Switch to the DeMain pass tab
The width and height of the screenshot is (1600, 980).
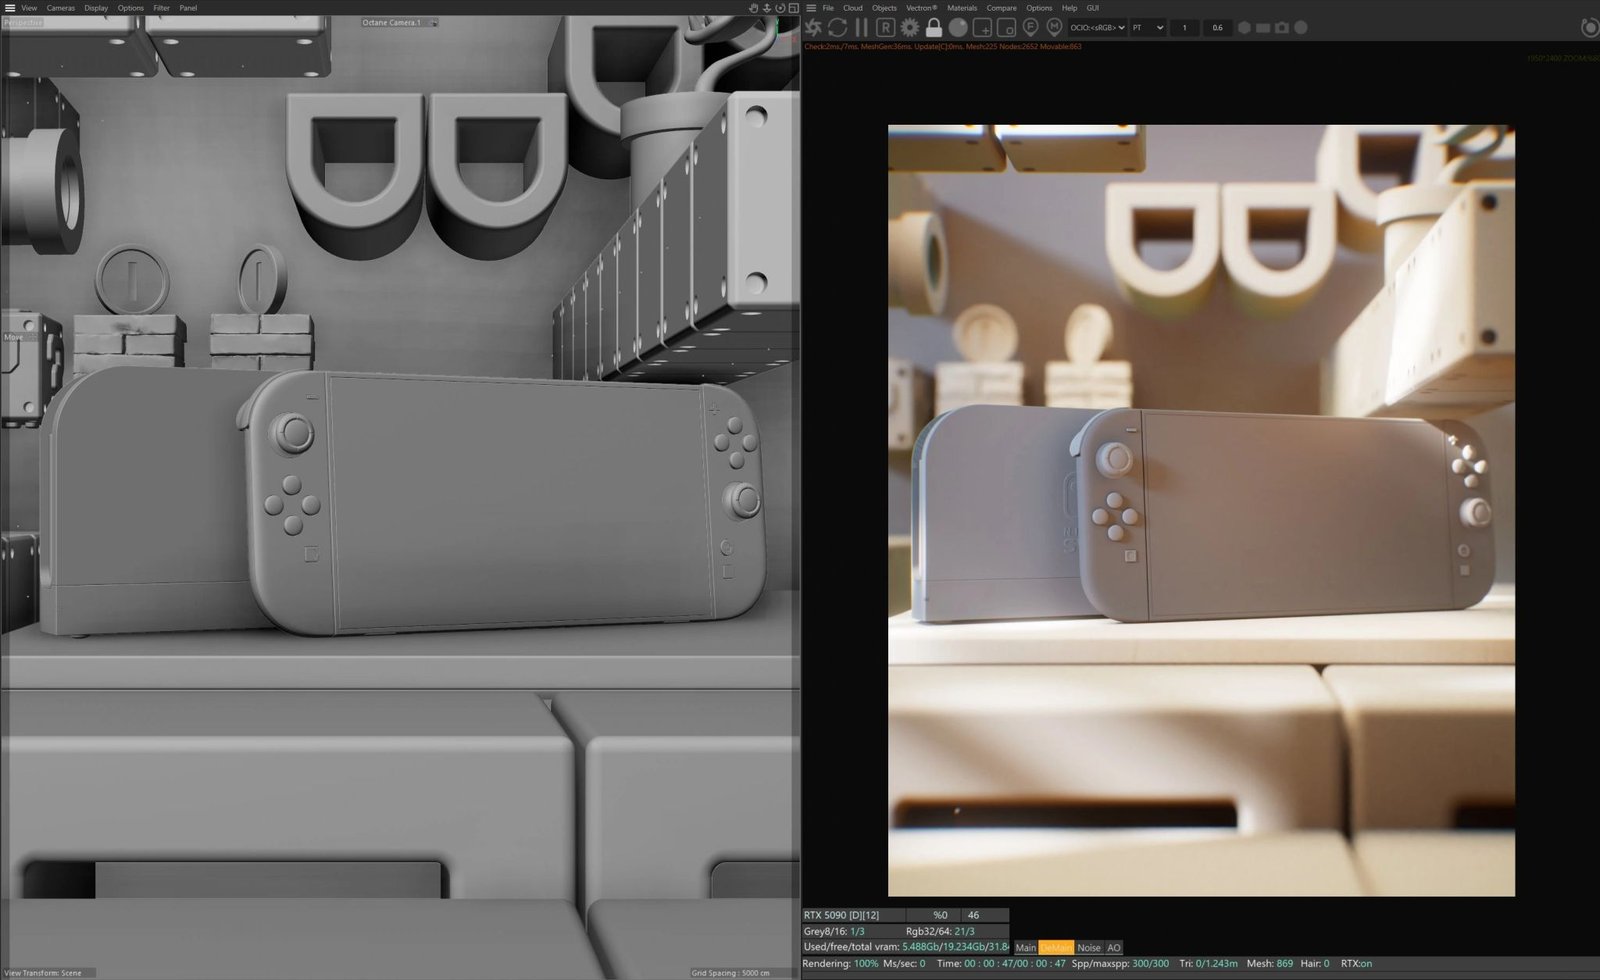1056,948
